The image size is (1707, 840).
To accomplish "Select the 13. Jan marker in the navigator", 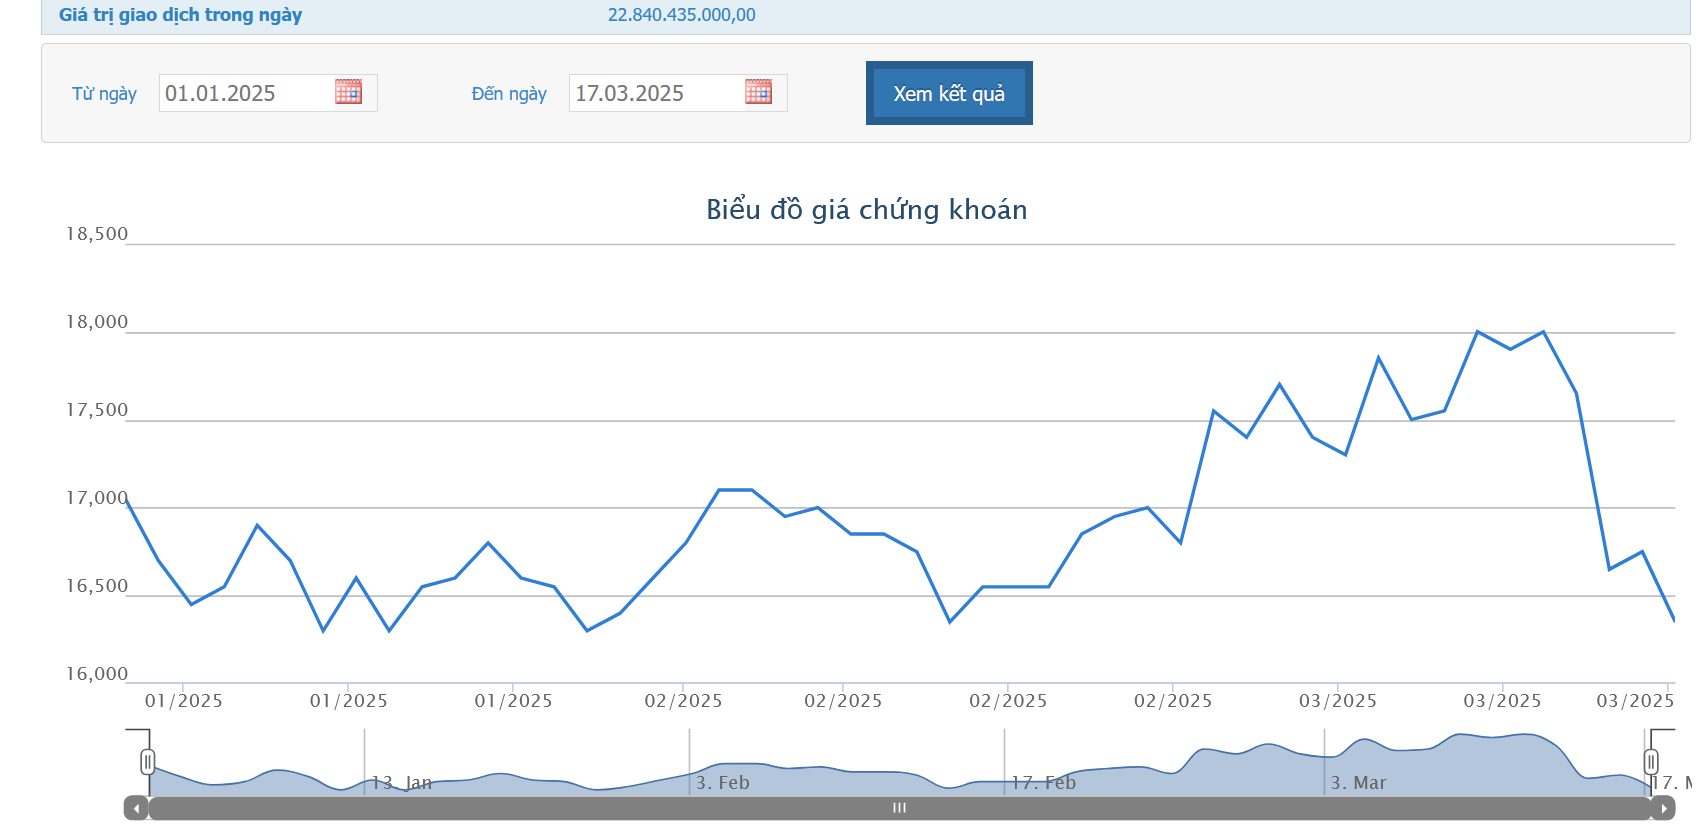I will pyautogui.click(x=402, y=783).
